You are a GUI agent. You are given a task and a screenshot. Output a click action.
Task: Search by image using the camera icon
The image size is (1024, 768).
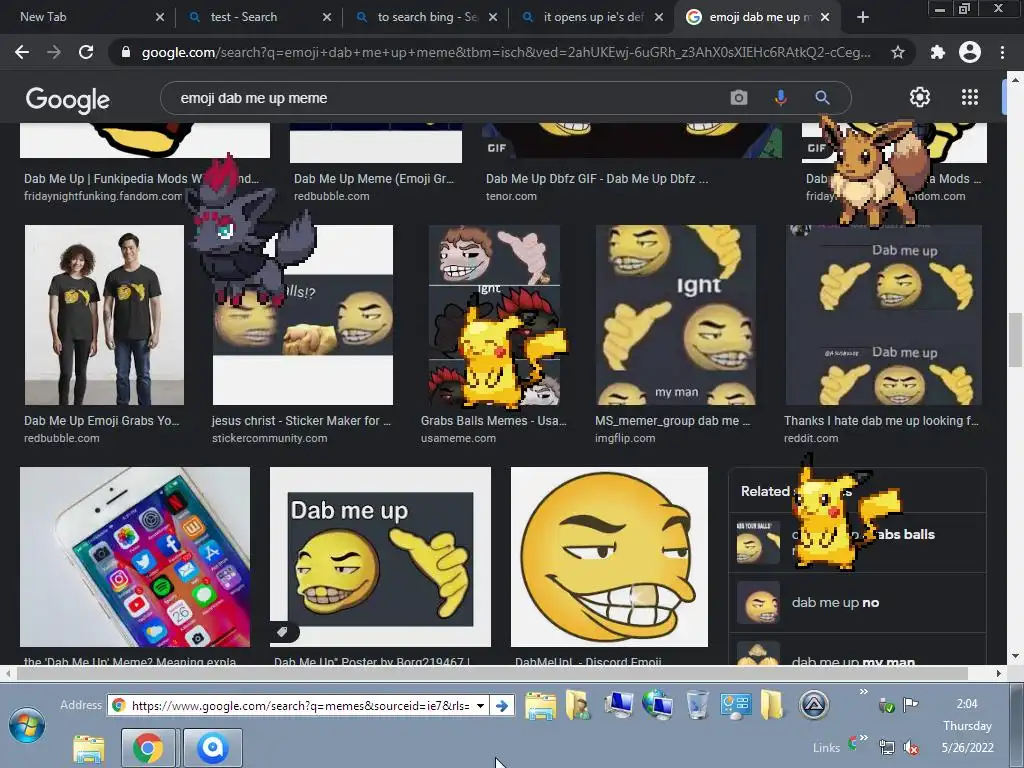(x=739, y=98)
